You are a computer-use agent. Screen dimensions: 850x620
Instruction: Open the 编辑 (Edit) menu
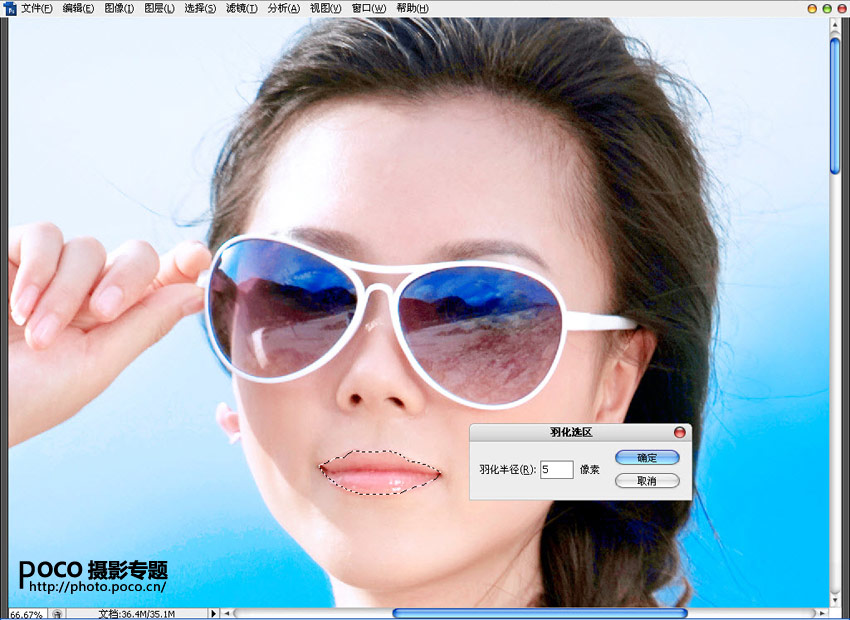(x=78, y=8)
